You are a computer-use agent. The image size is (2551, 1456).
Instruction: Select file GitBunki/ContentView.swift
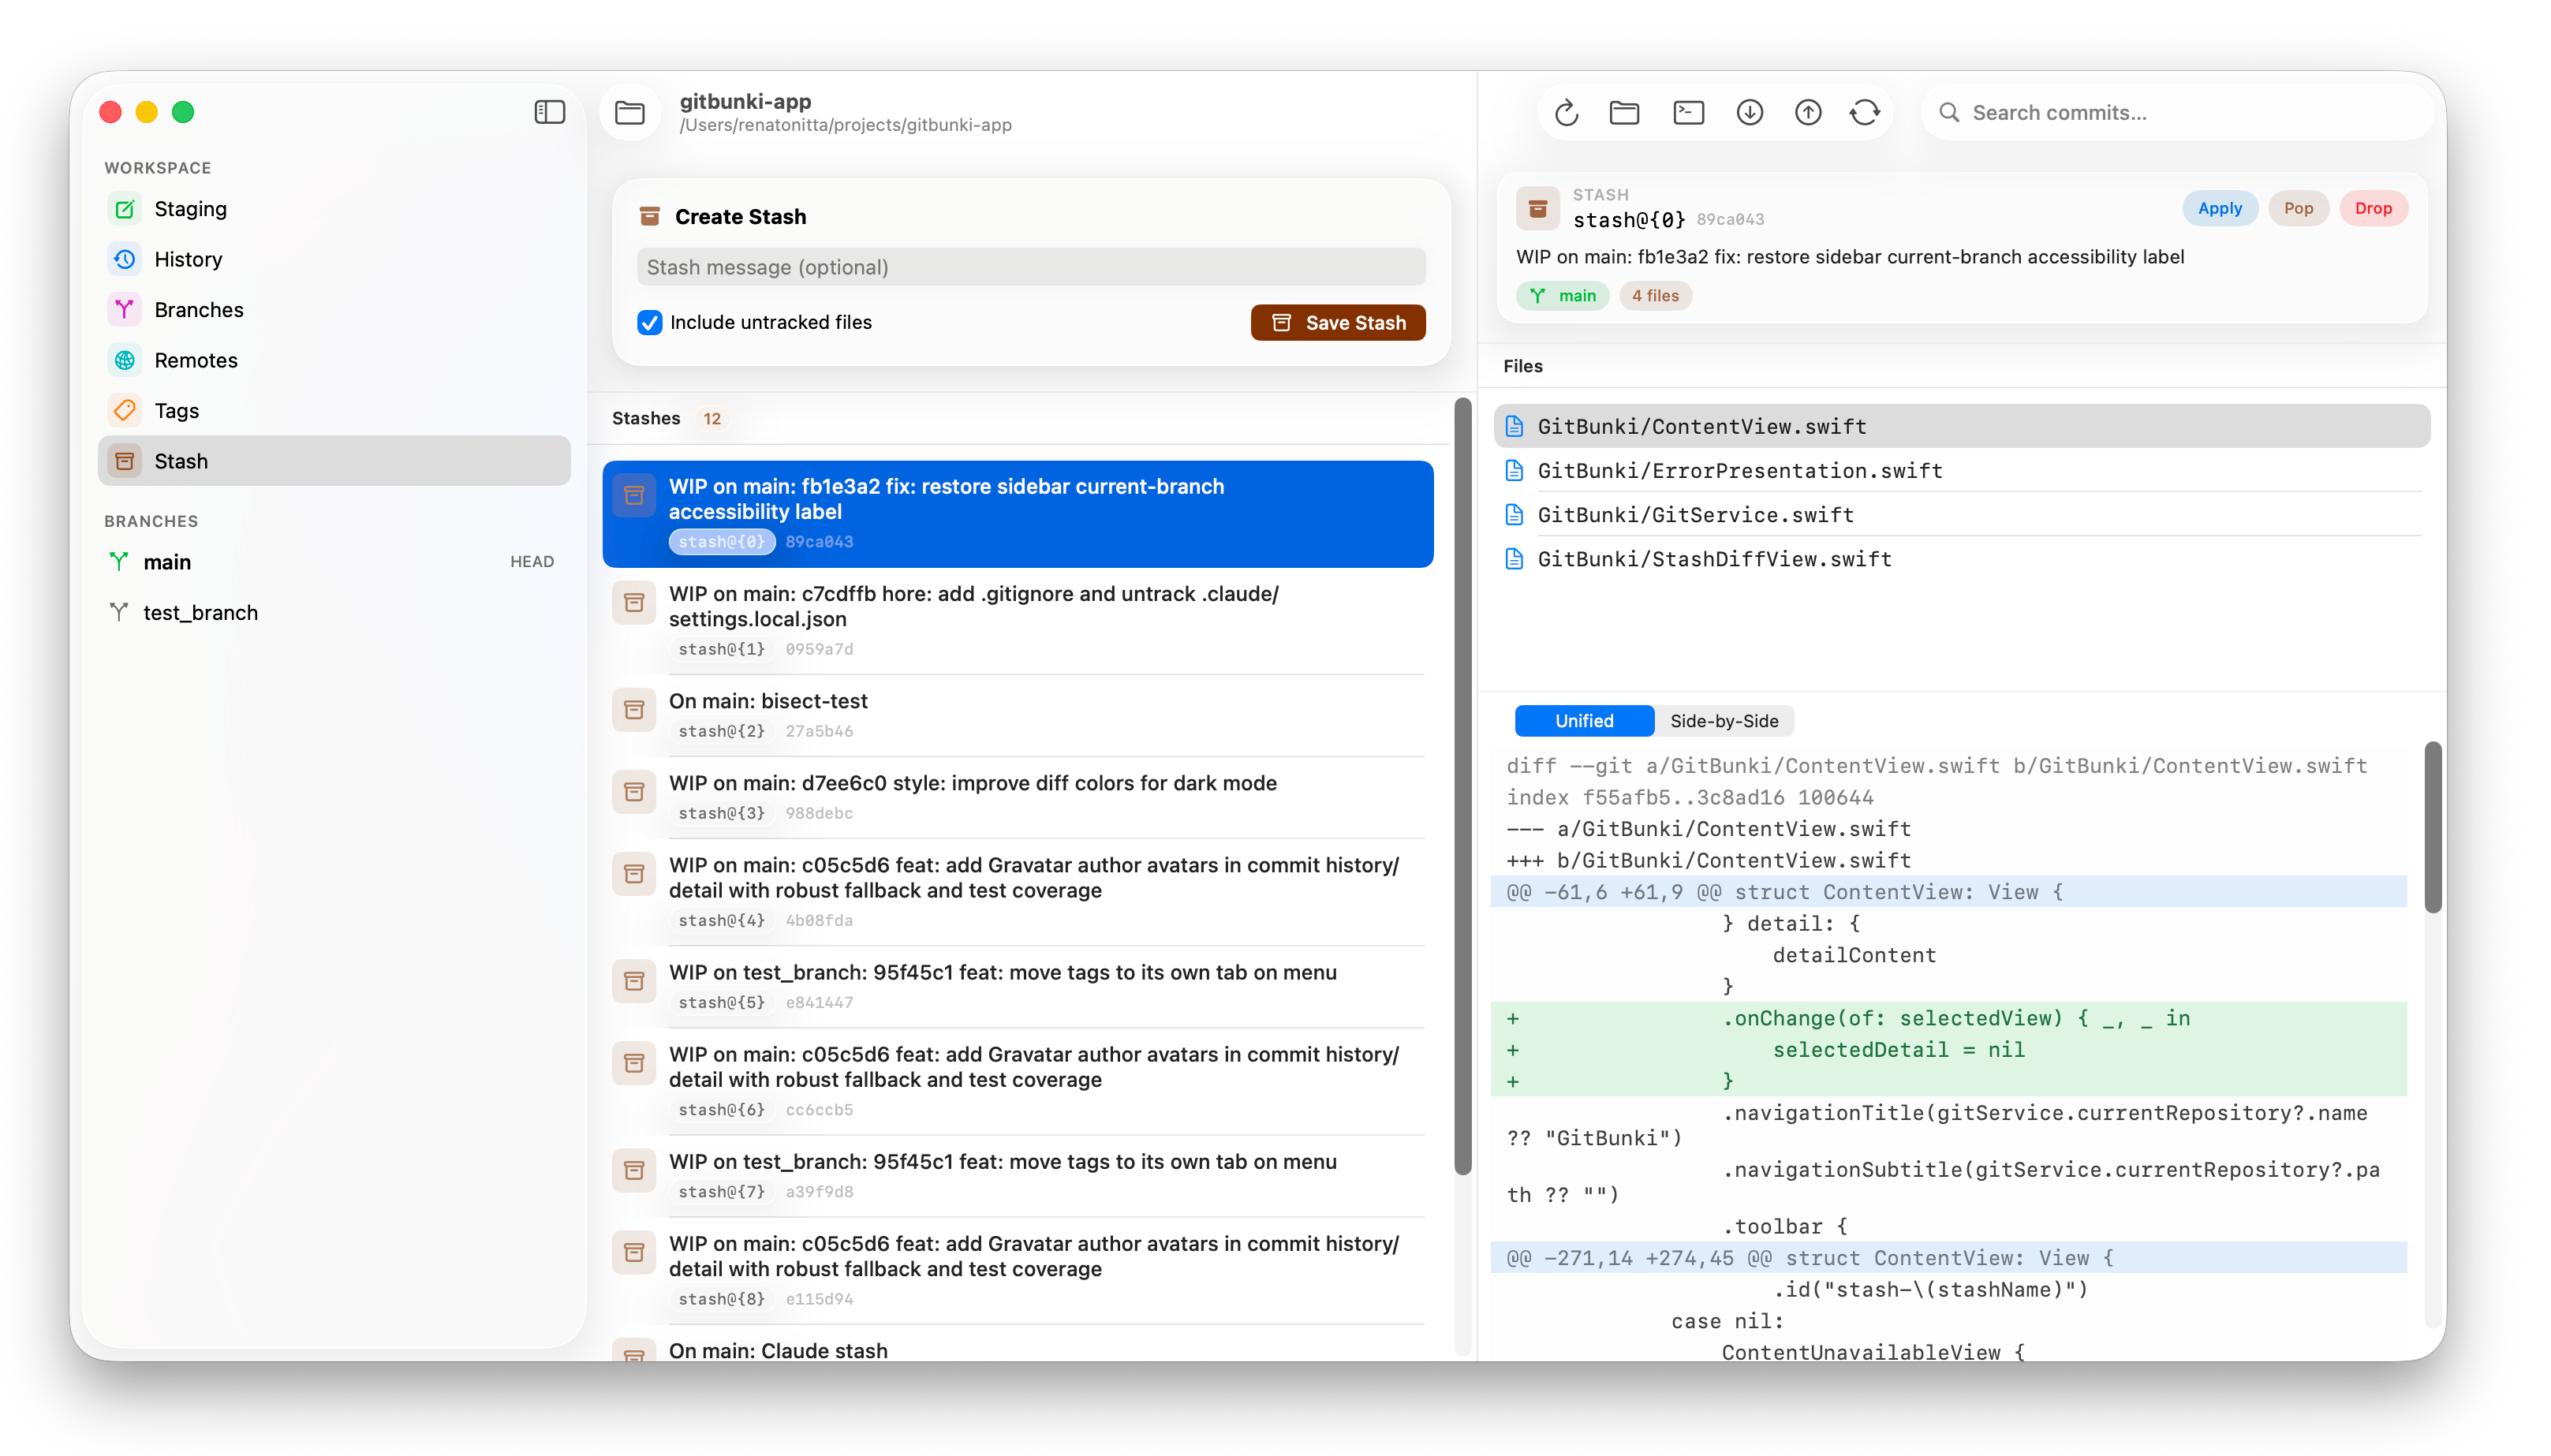pos(1961,427)
